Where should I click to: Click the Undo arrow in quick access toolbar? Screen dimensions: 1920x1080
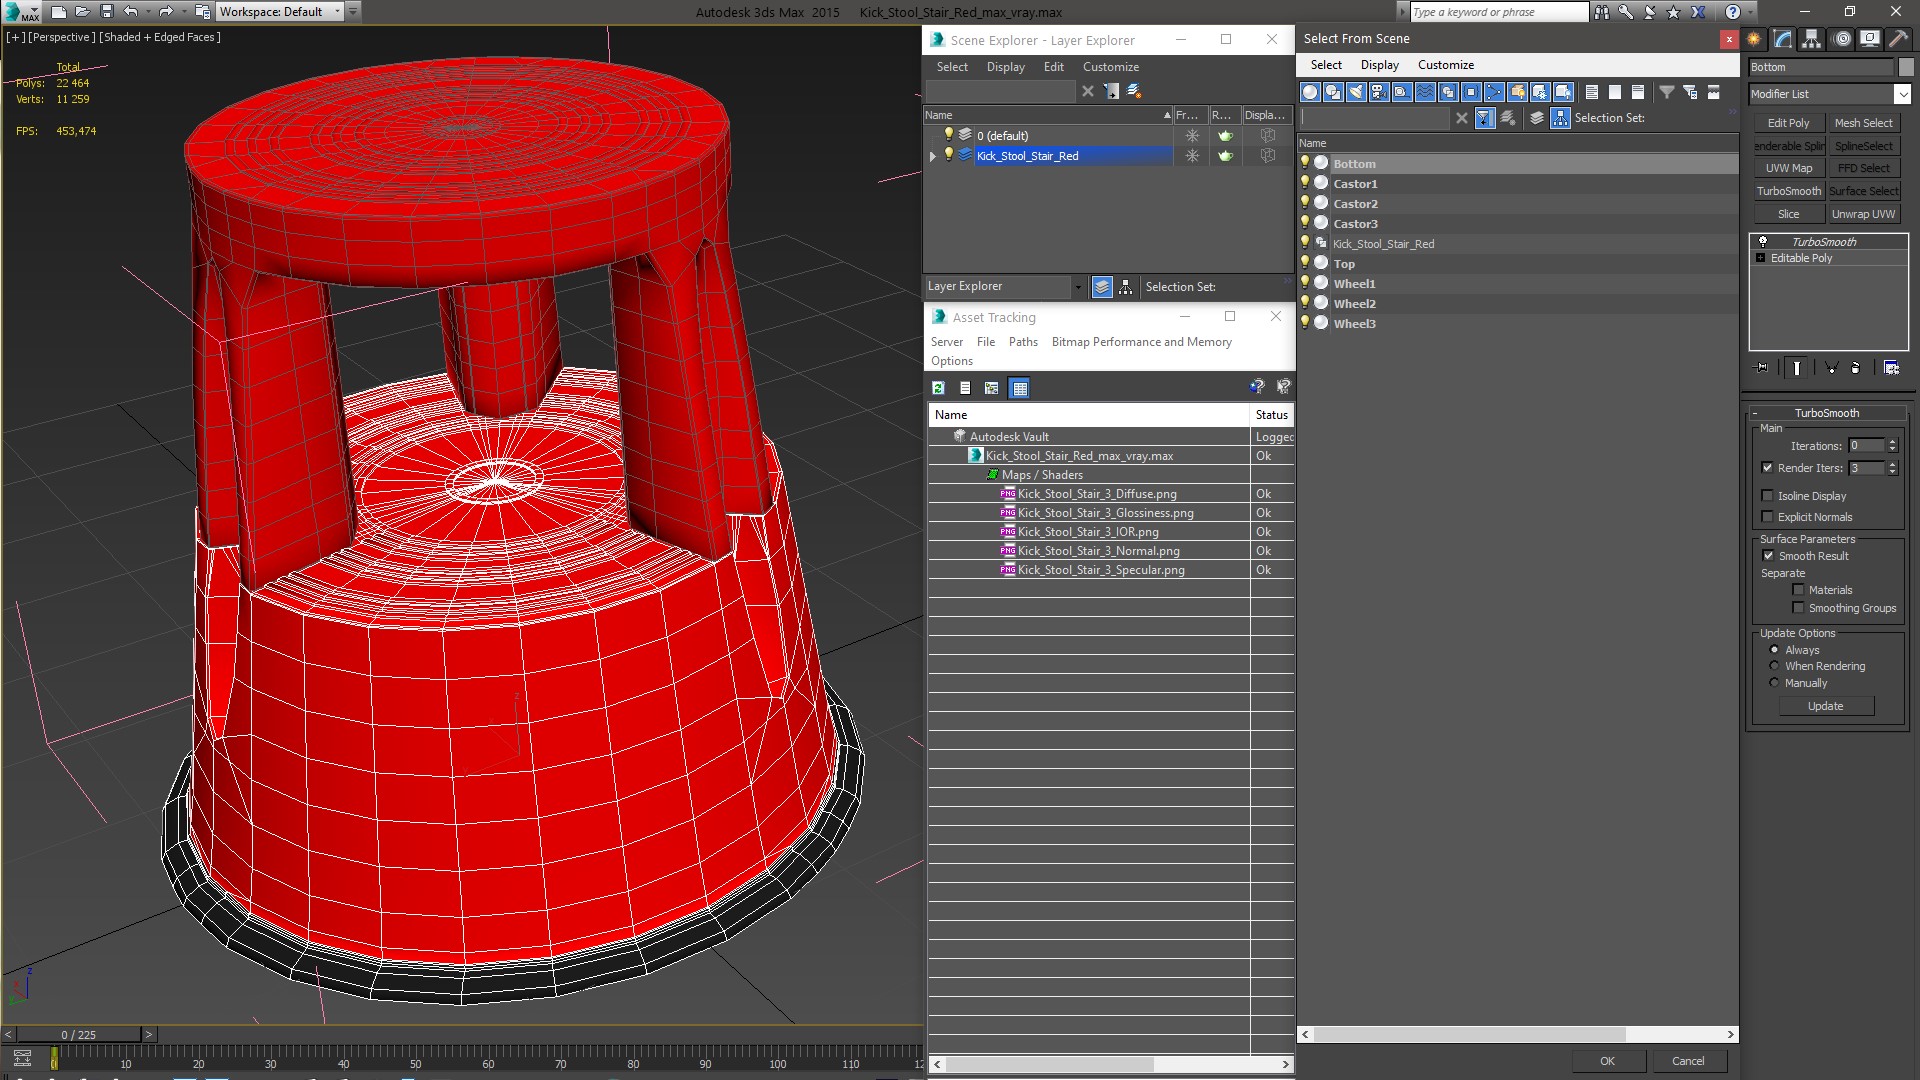(130, 12)
